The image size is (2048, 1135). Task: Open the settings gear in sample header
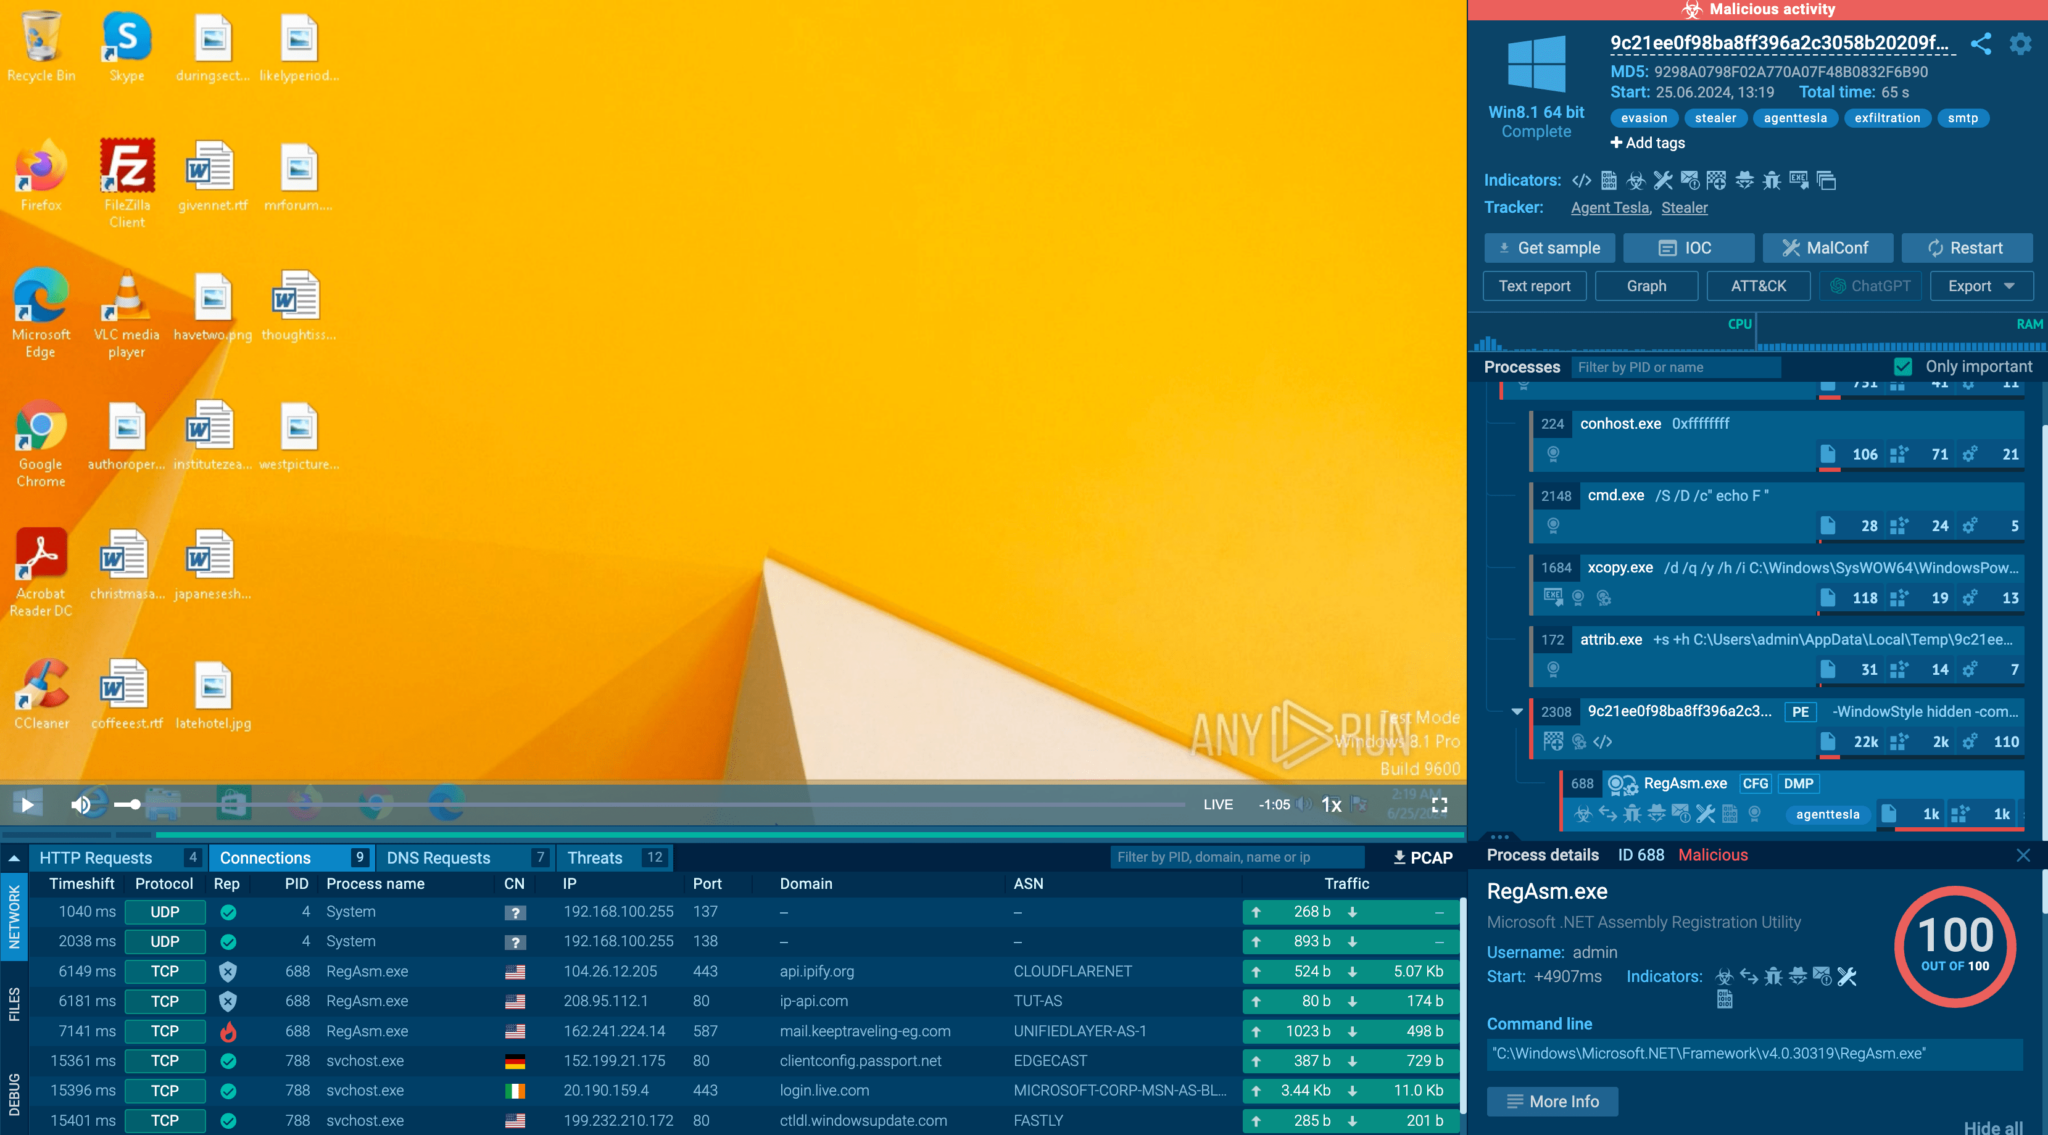click(x=2020, y=44)
